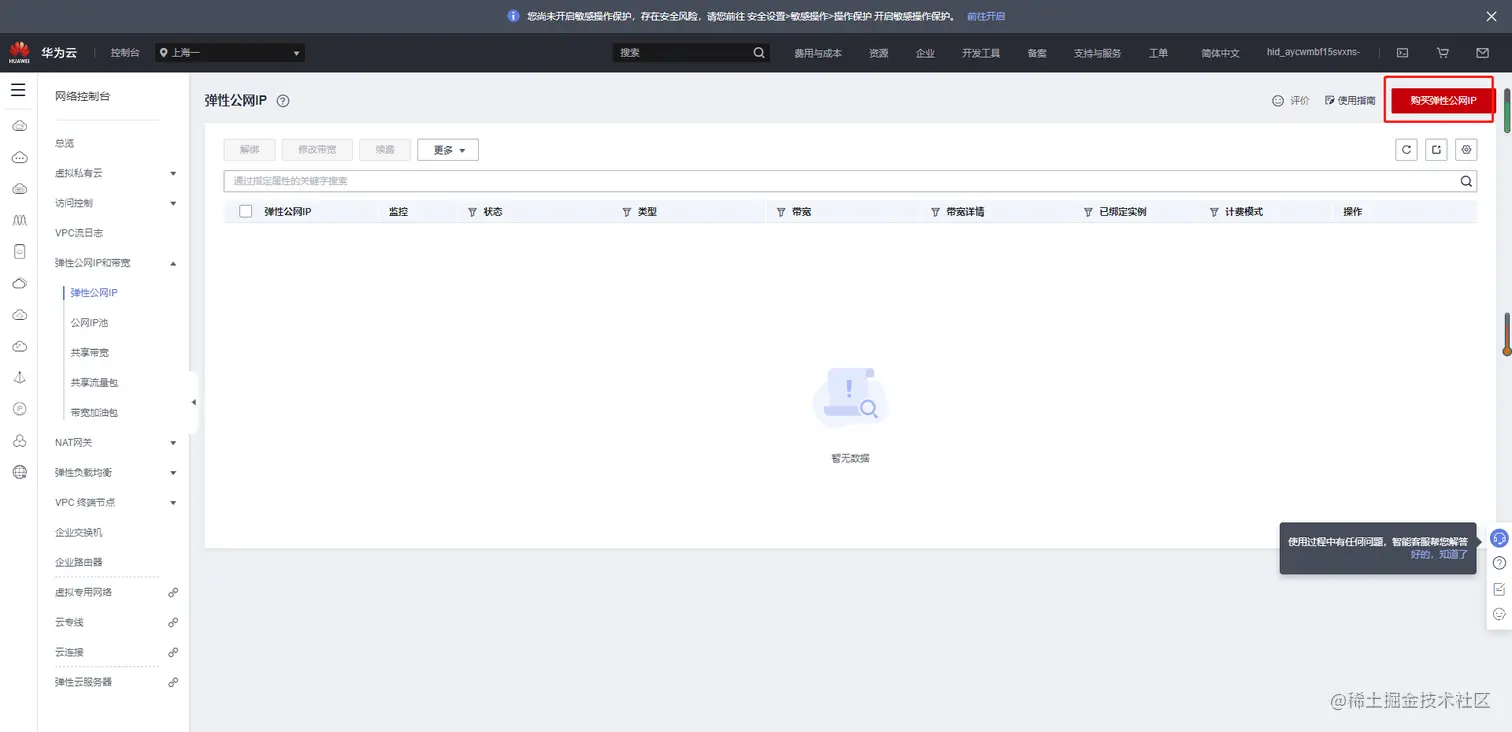Change region via the 上海一 selector
The height and width of the screenshot is (732, 1512).
(228, 52)
